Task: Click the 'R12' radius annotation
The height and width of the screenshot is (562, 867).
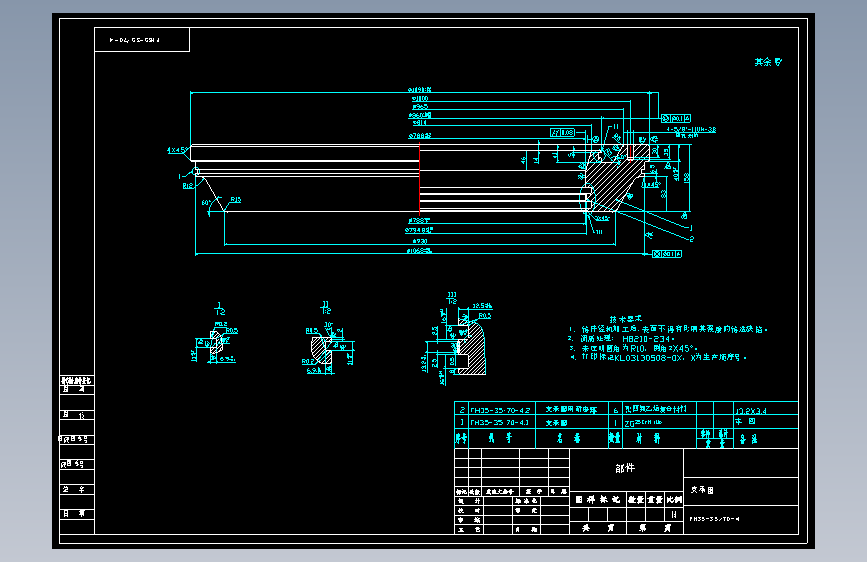Action: (188, 186)
